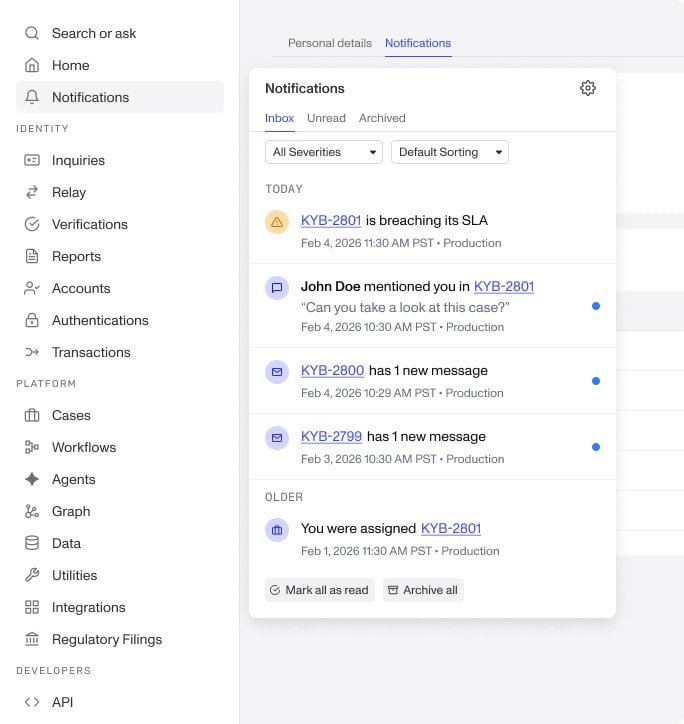Click the Search or ask field
The image size is (684, 724).
(120, 33)
